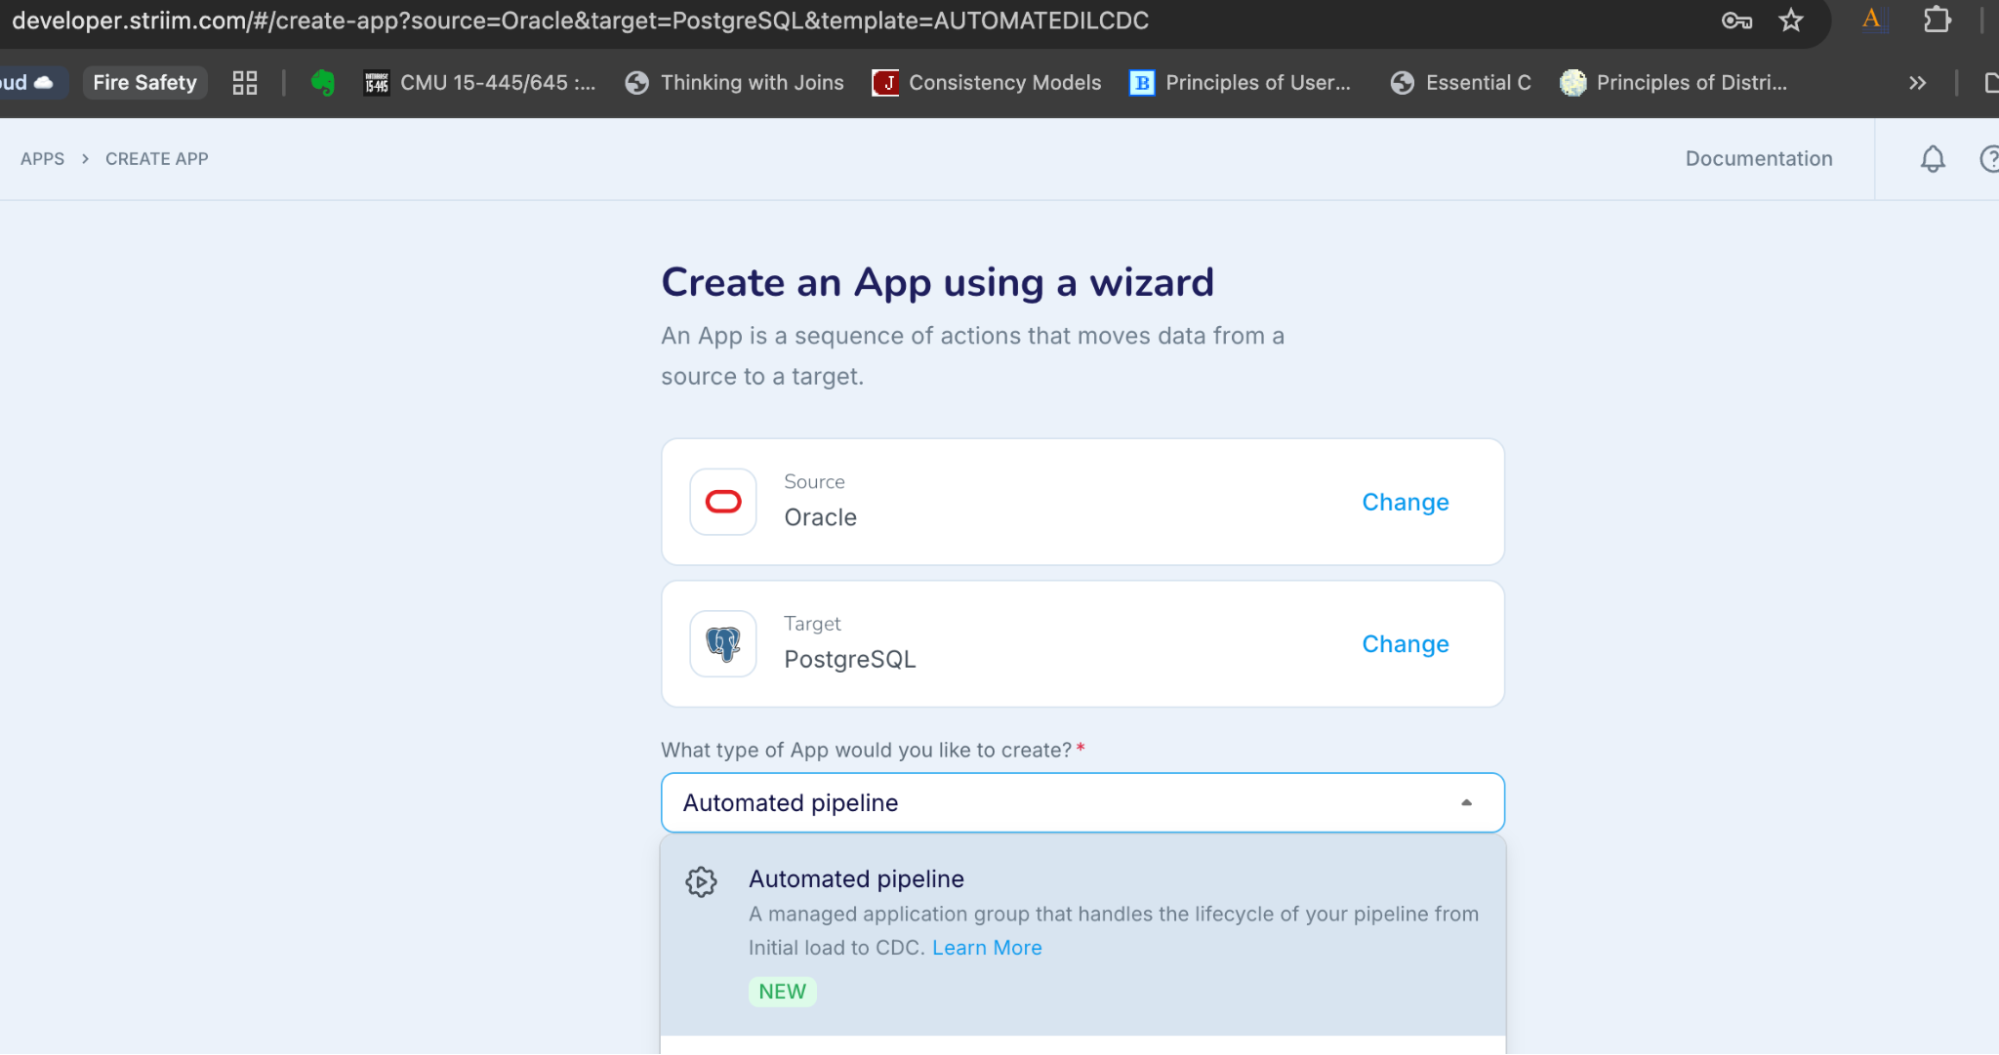Open the Extensions puzzle icon
The height and width of the screenshot is (1055, 1999).
point(1937,20)
